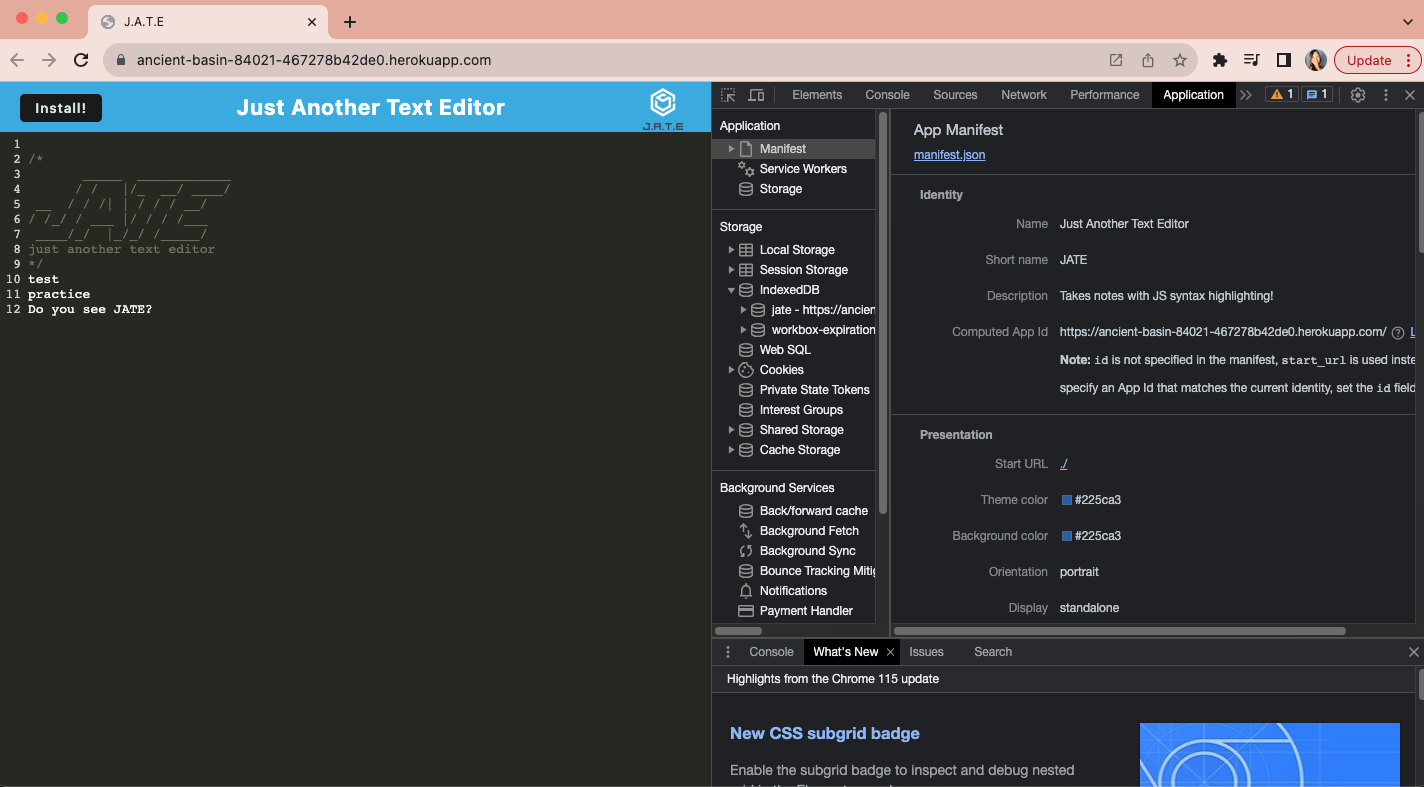Open the Sources tab
This screenshot has height=787, width=1424.
point(955,95)
